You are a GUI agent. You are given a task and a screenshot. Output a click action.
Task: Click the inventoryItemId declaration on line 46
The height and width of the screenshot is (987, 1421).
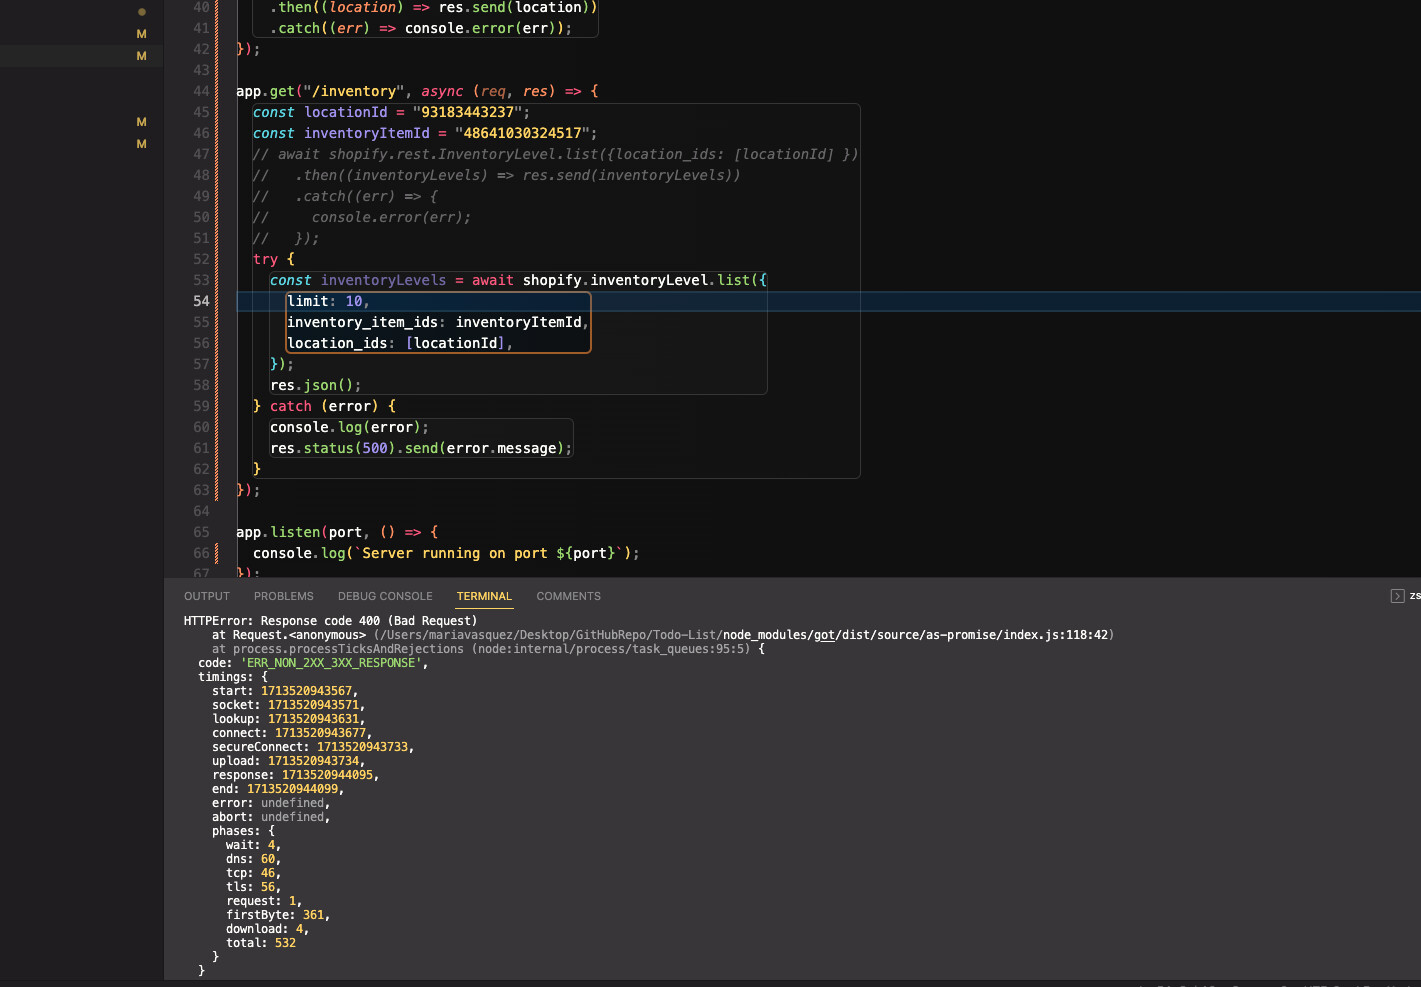pos(366,133)
